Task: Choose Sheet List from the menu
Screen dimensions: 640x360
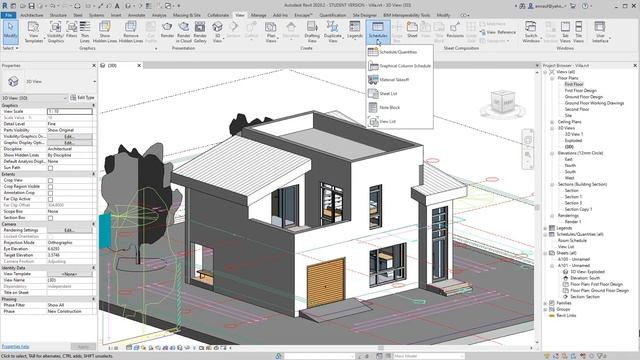Action: click(399, 93)
